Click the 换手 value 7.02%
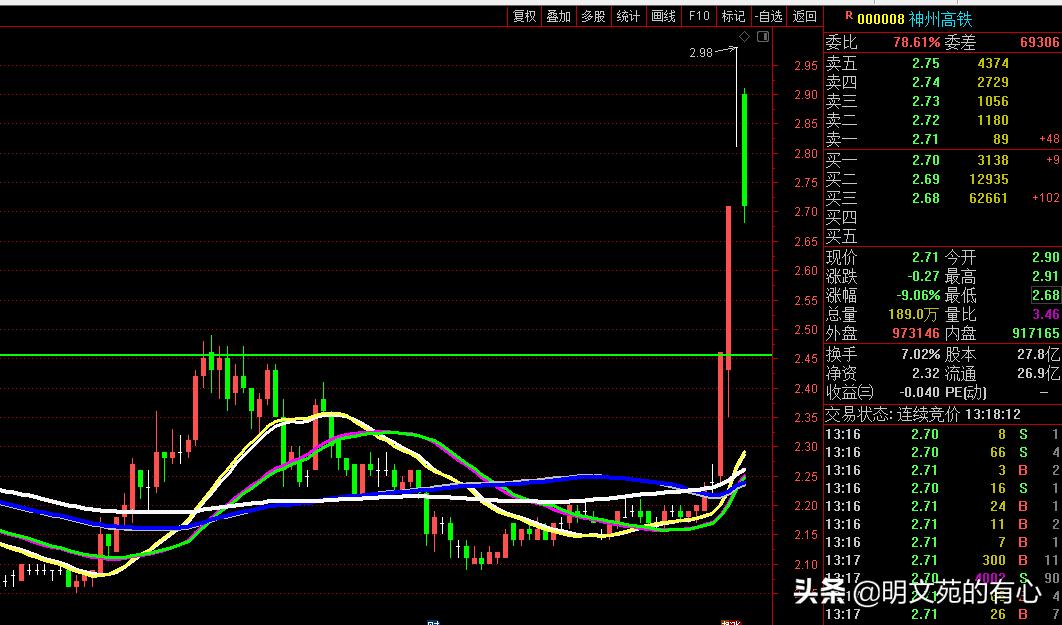1062x625 pixels. (x=920, y=354)
